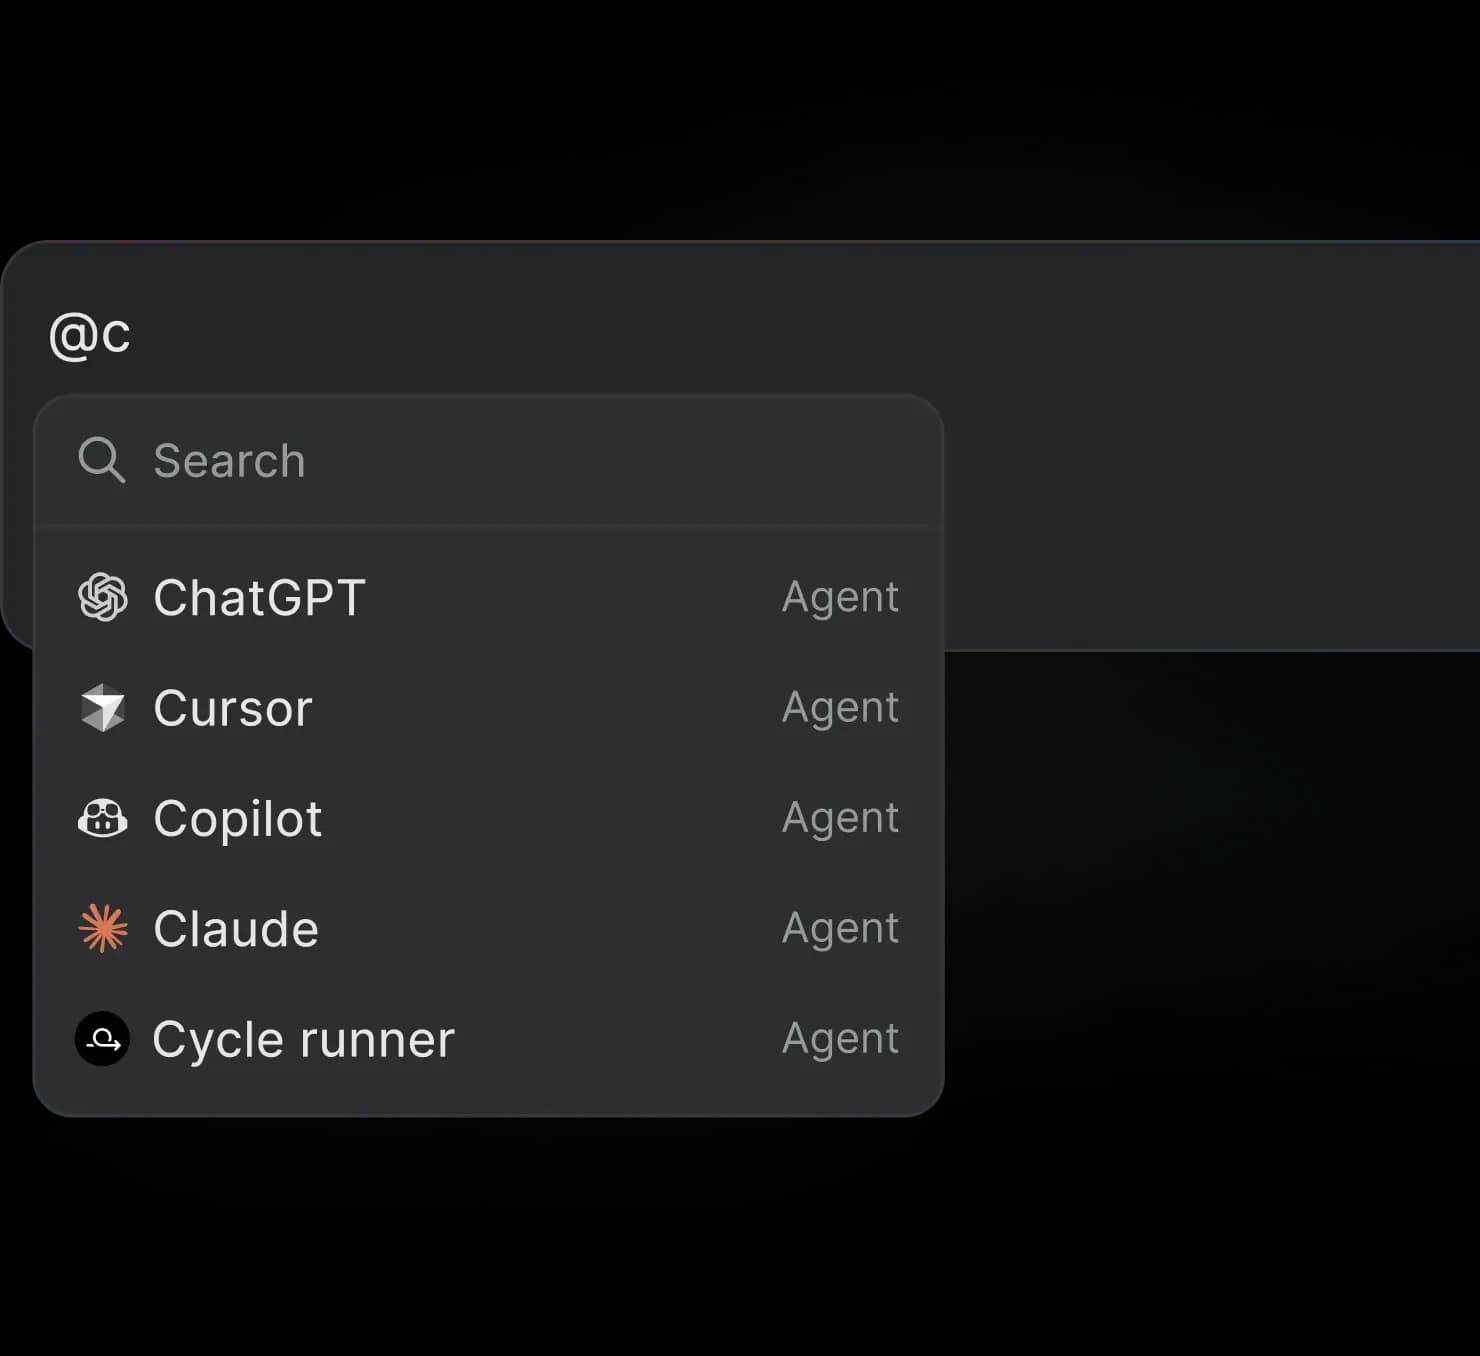Click the @c text in the composer

pyautogui.click(x=89, y=334)
